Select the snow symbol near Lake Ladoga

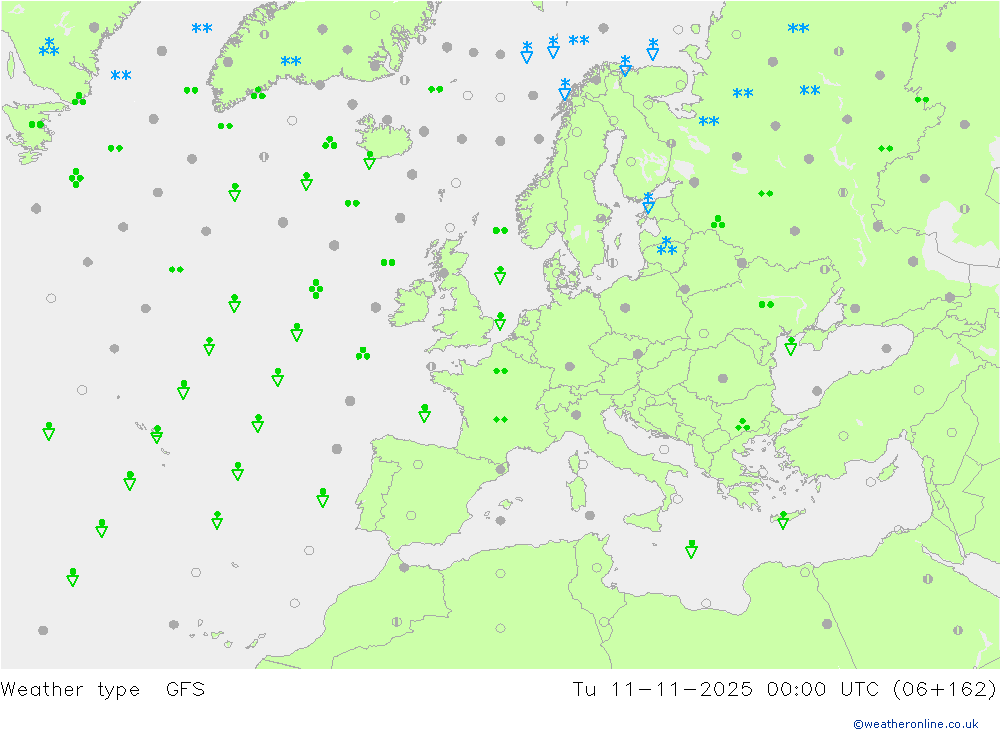709,121
